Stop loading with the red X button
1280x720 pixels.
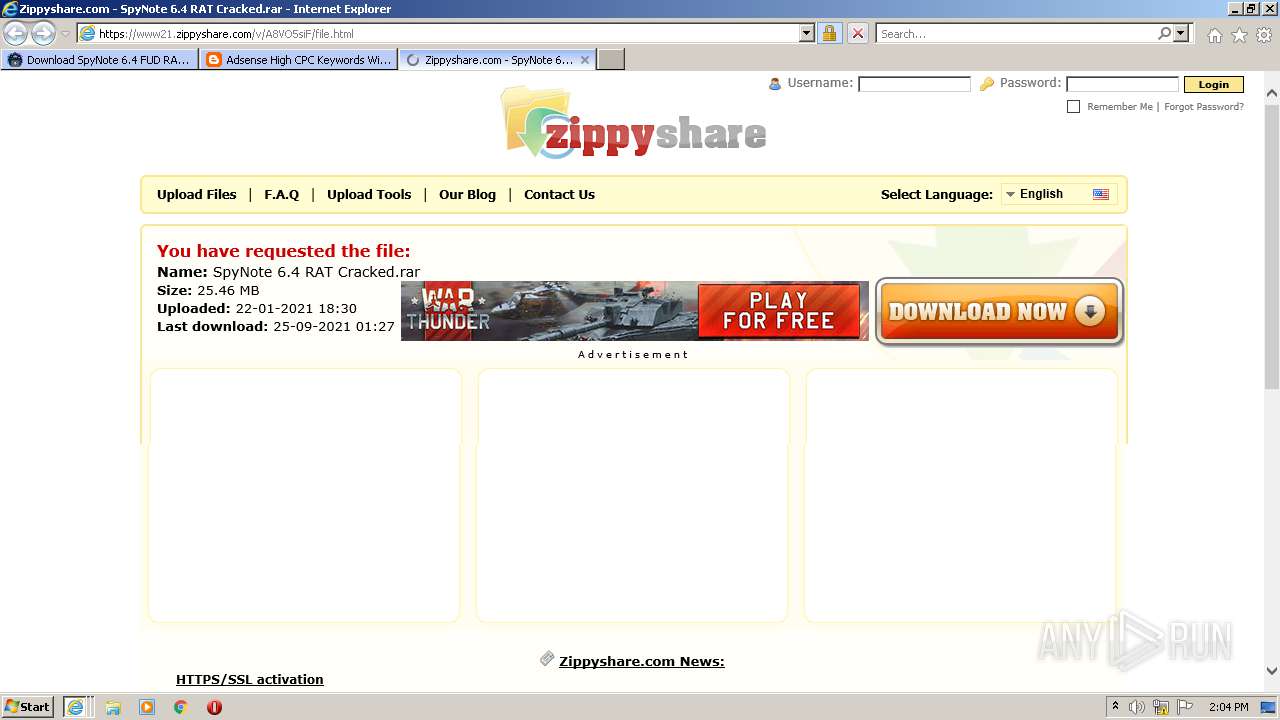coord(858,33)
